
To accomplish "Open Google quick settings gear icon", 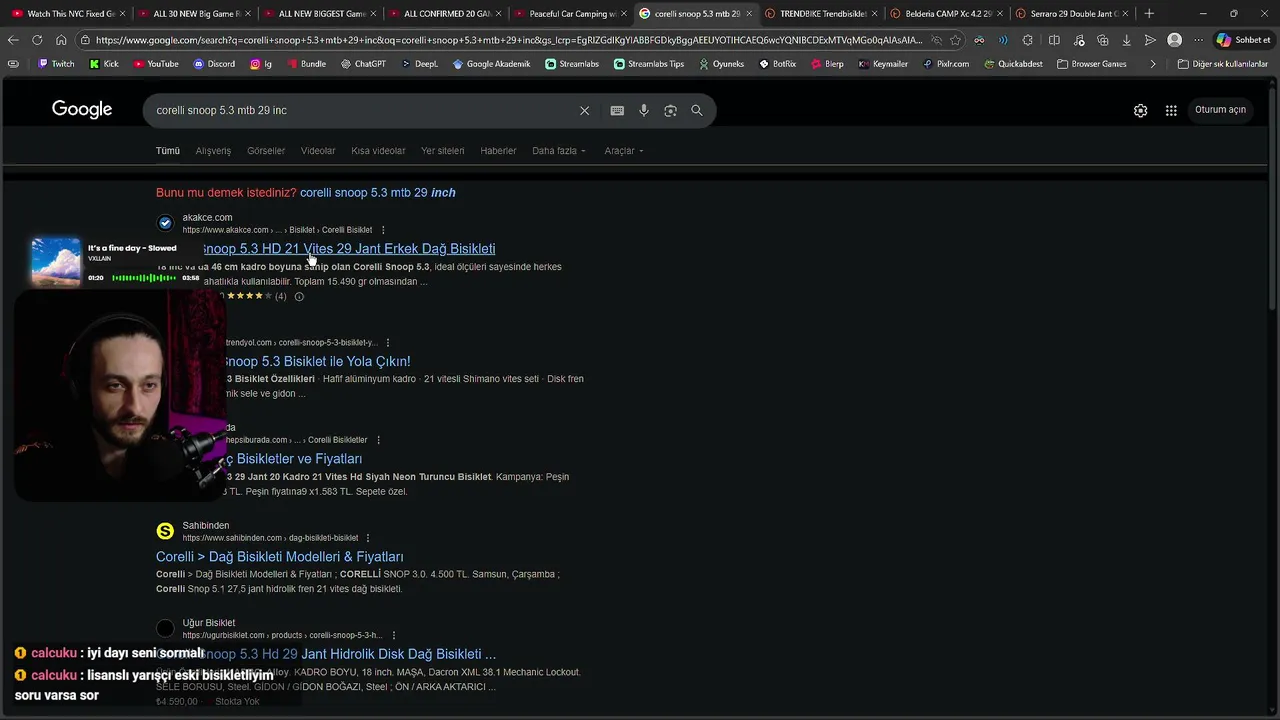I will [1141, 110].
